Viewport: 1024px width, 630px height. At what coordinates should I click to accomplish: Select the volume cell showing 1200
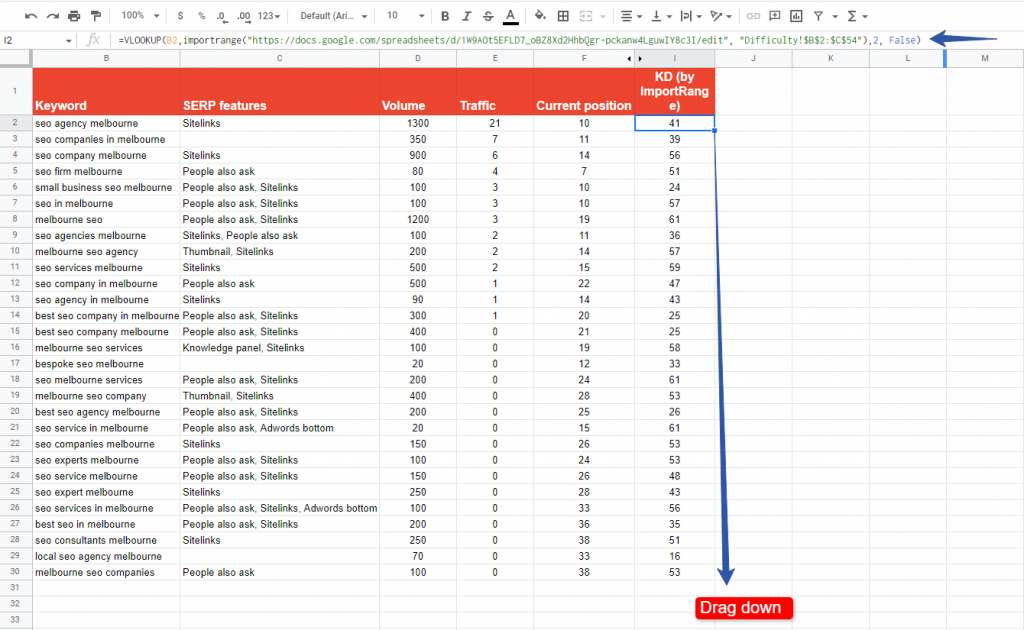pyautogui.click(x=418, y=219)
